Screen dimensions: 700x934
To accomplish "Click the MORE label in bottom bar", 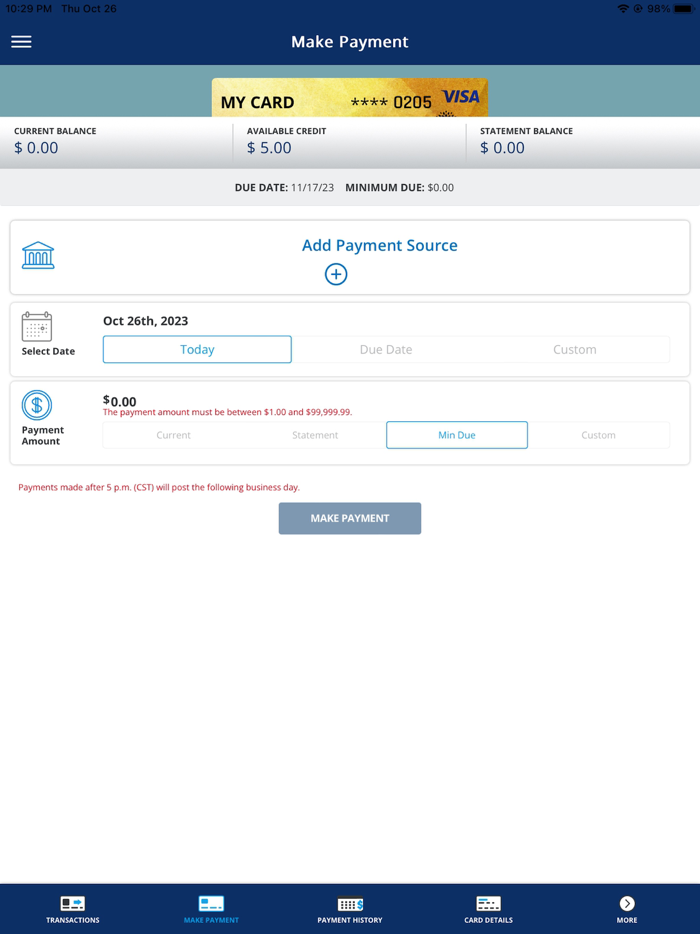I will 627,920.
